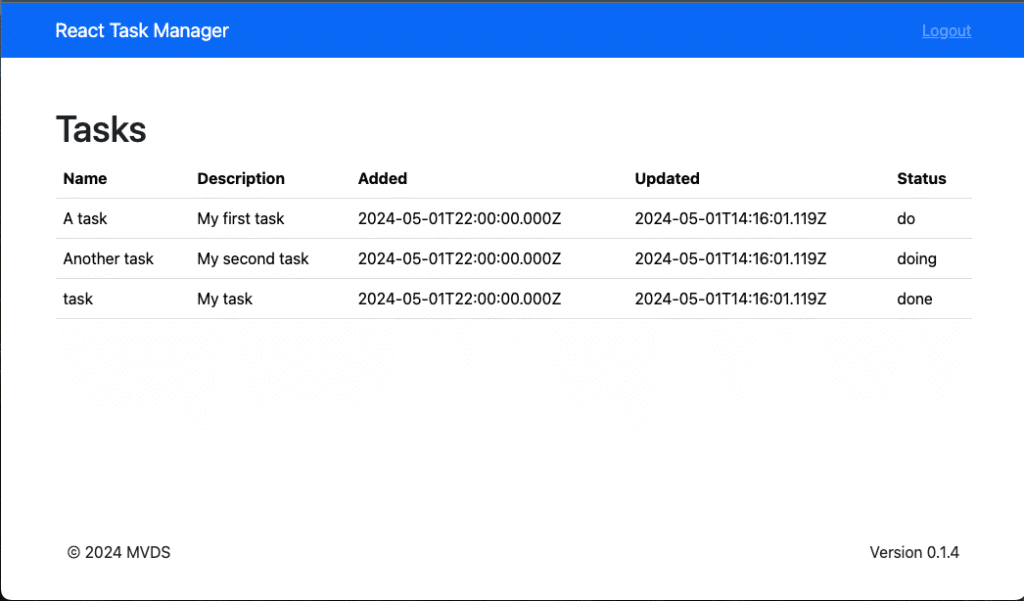Click the Tasks page heading
The height and width of the screenshot is (601, 1024).
coord(101,129)
